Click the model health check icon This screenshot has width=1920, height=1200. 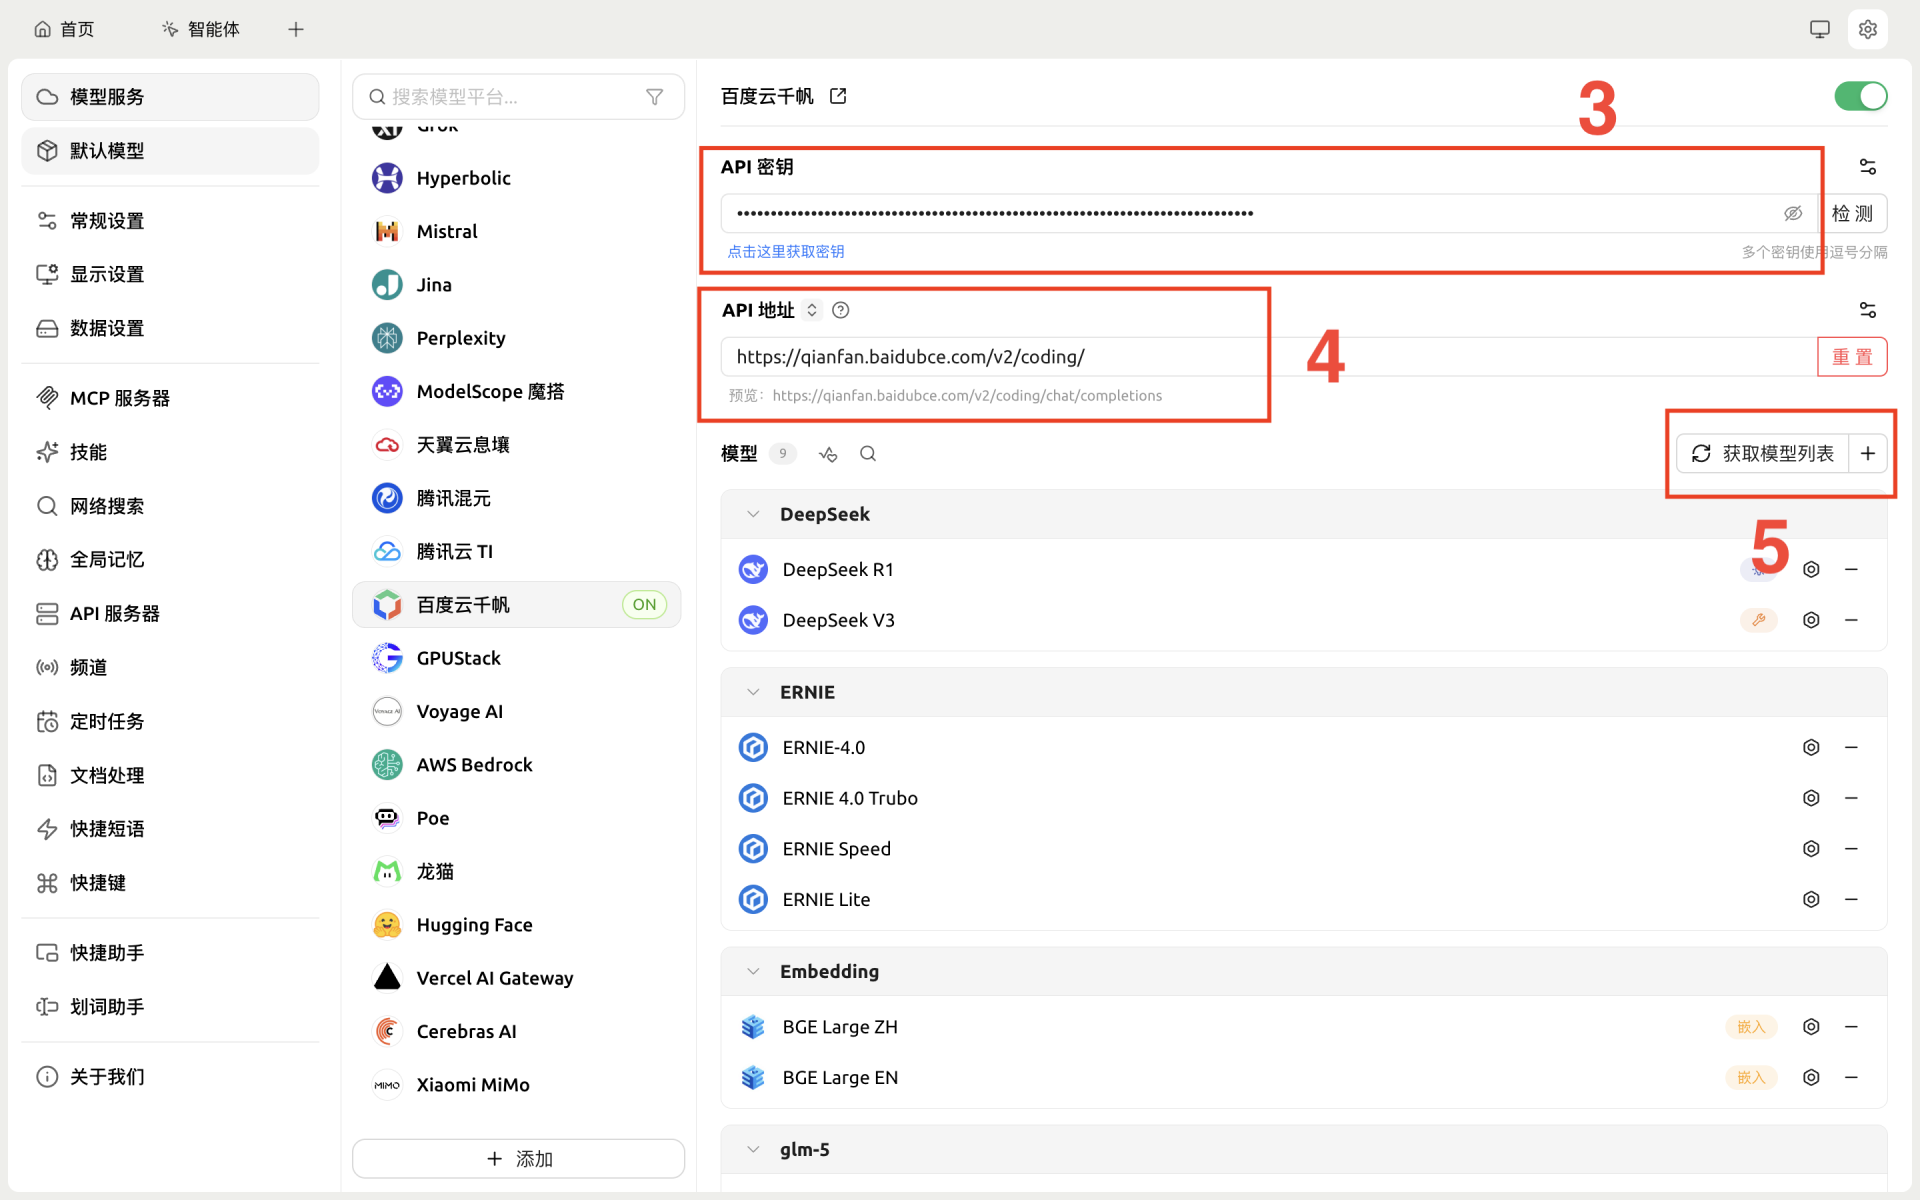(828, 454)
